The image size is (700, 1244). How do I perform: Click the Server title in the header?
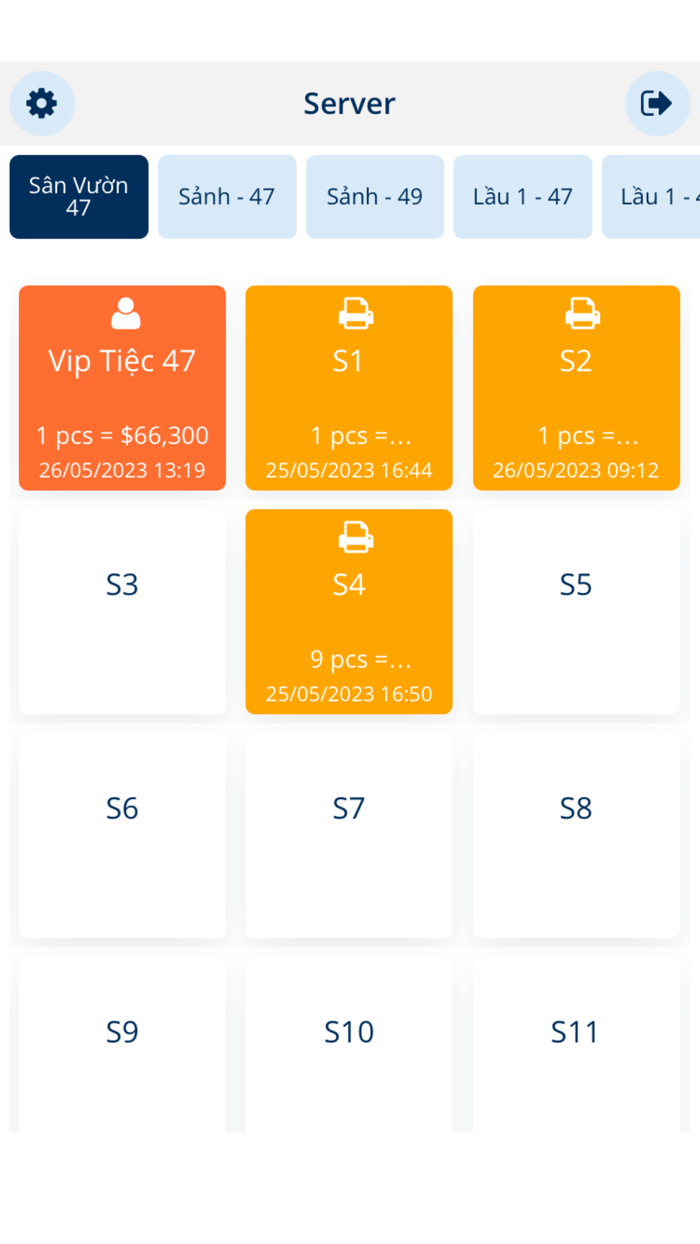pos(349,103)
